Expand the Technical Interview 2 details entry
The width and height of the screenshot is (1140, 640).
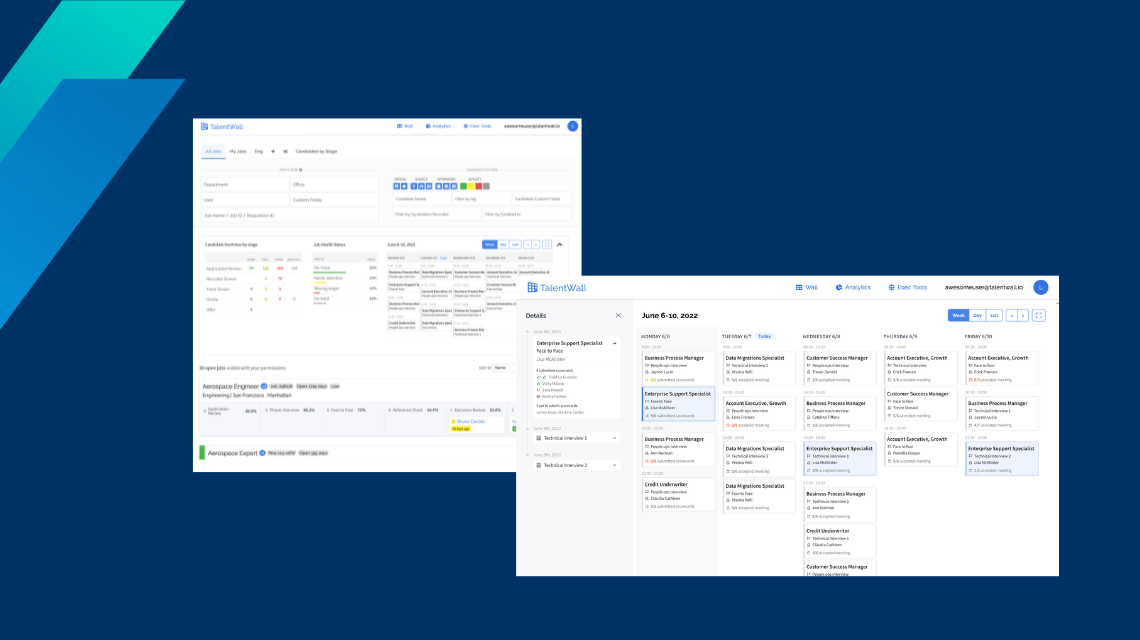tap(614, 465)
